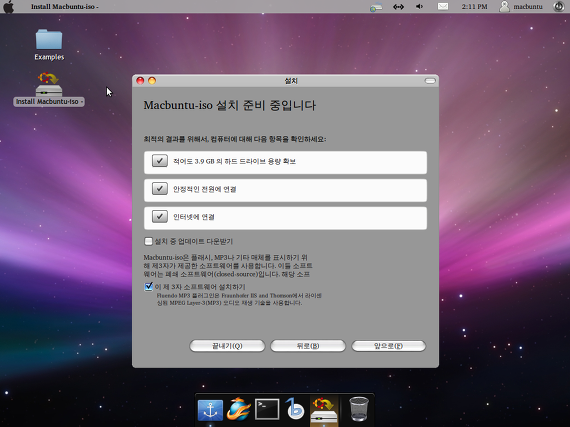Click the heading Macbuntu-iso 설치 준비 중입니다
This screenshot has width=570, height=427.
[x=230, y=105]
